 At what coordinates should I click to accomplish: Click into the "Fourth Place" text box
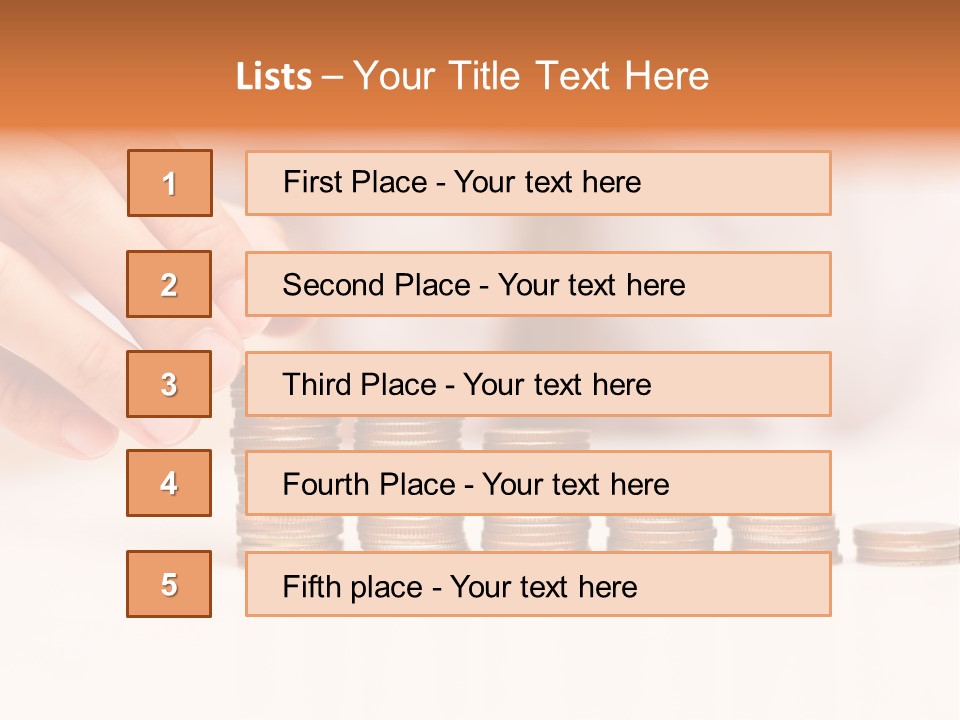[x=538, y=483]
